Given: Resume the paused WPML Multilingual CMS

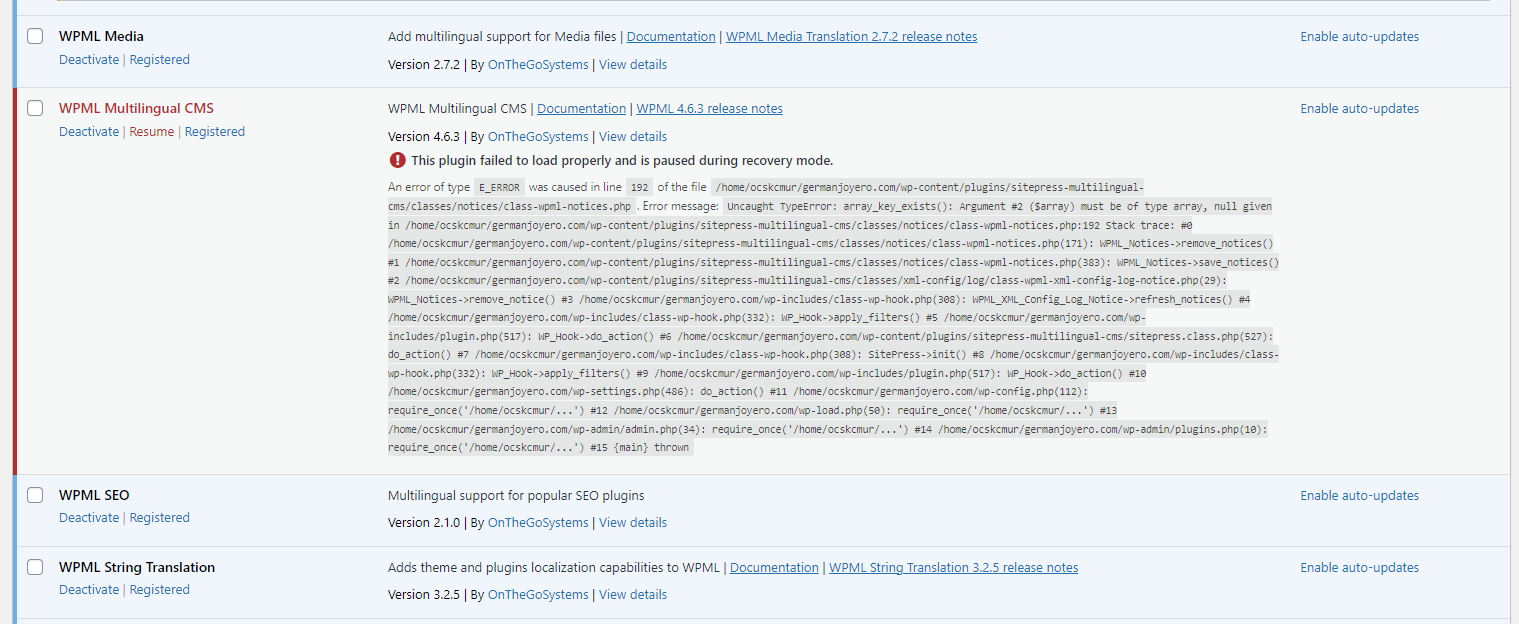Looking at the screenshot, I should [151, 132].
